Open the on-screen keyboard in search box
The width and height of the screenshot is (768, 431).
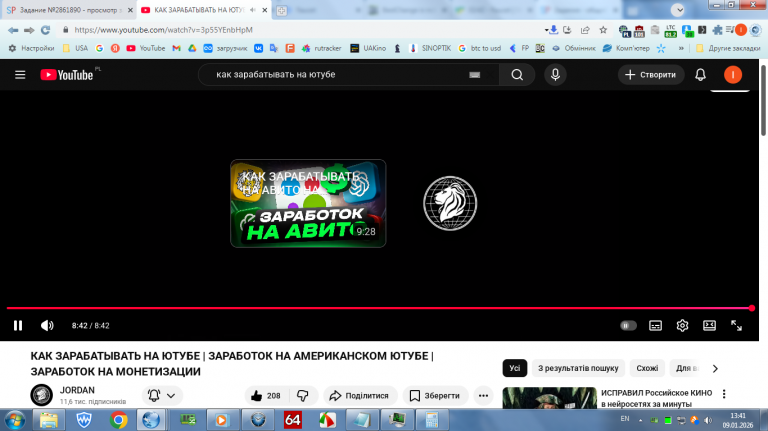pos(475,75)
